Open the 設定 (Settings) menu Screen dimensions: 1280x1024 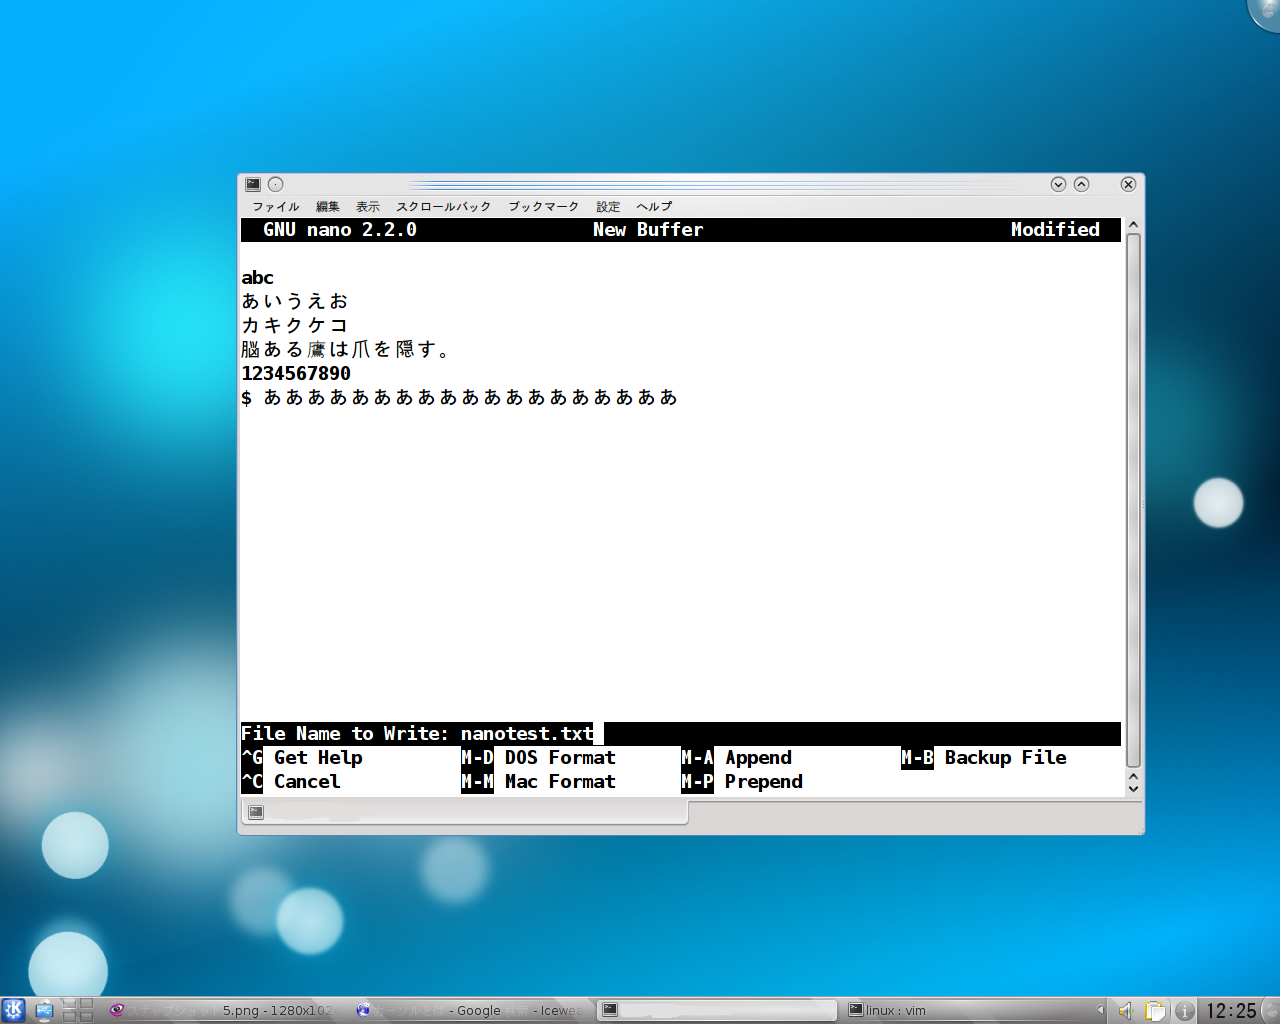pyautogui.click(x=608, y=207)
